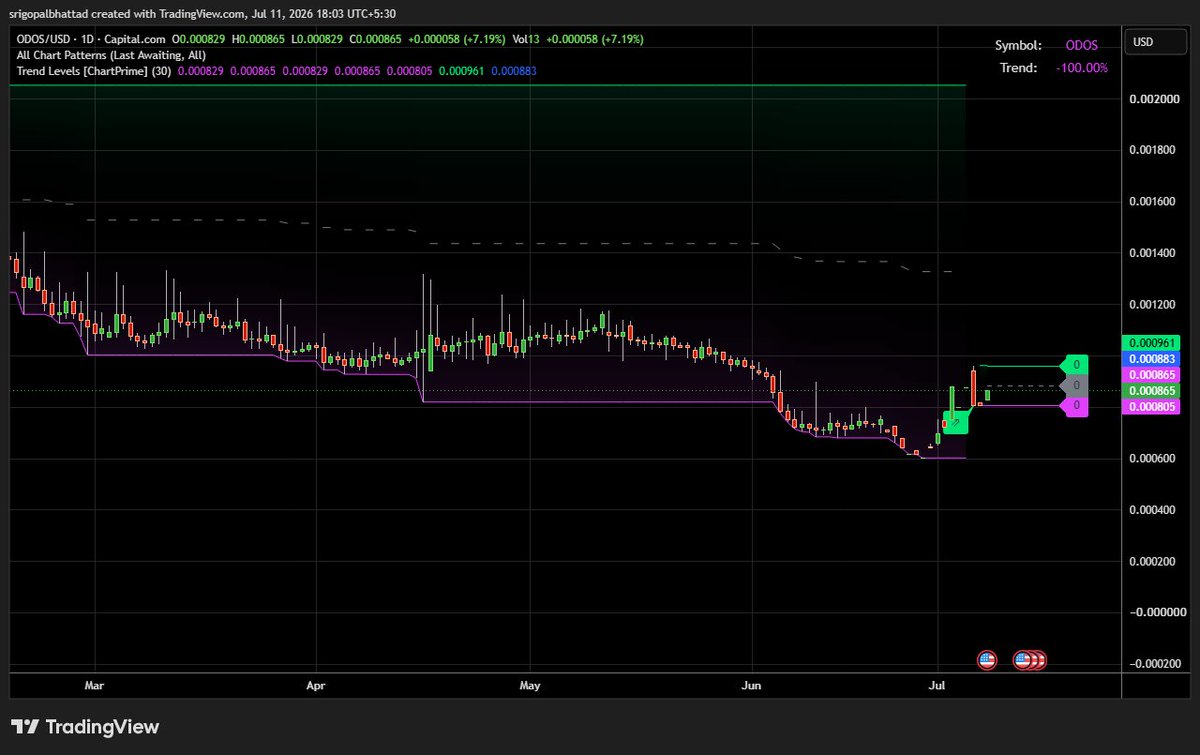The height and width of the screenshot is (755, 1200).
Task: Click the Trend -100.00% value
Action: [x=1081, y=68]
